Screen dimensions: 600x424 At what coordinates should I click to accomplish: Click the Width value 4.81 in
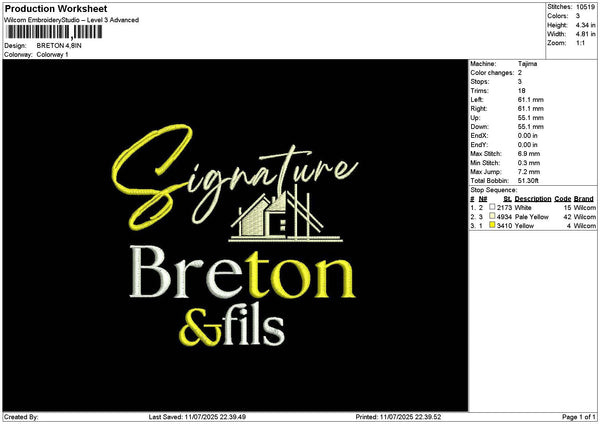(x=585, y=34)
